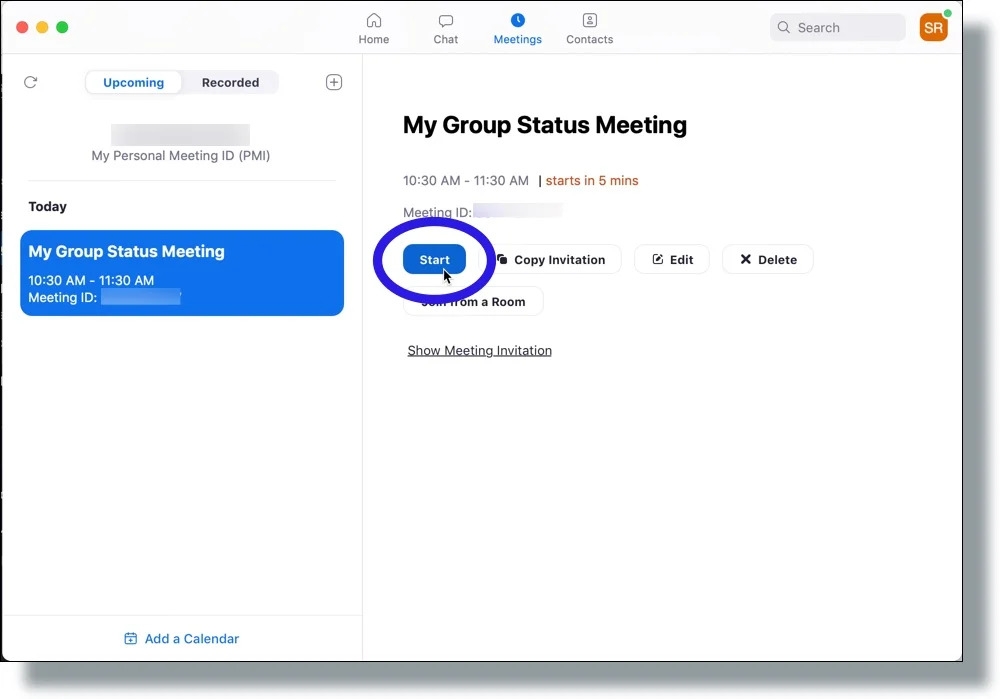Screen dimensions: 1000x699
Task: Delete the scheduled meeting
Action: tap(768, 260)
